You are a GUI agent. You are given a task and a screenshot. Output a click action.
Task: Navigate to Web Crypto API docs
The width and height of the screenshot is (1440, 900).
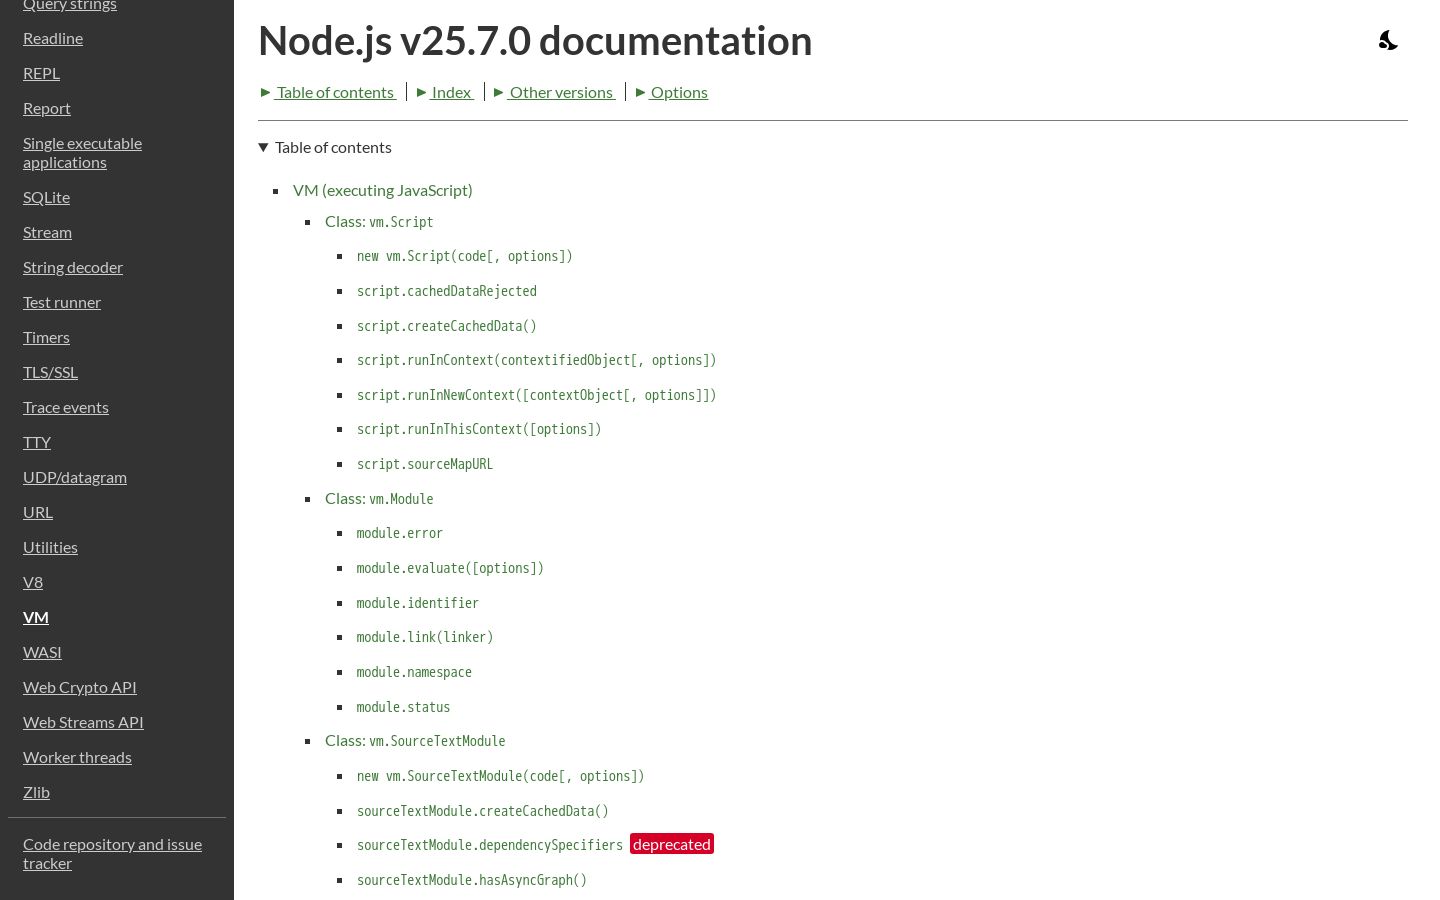pos(80,687)
